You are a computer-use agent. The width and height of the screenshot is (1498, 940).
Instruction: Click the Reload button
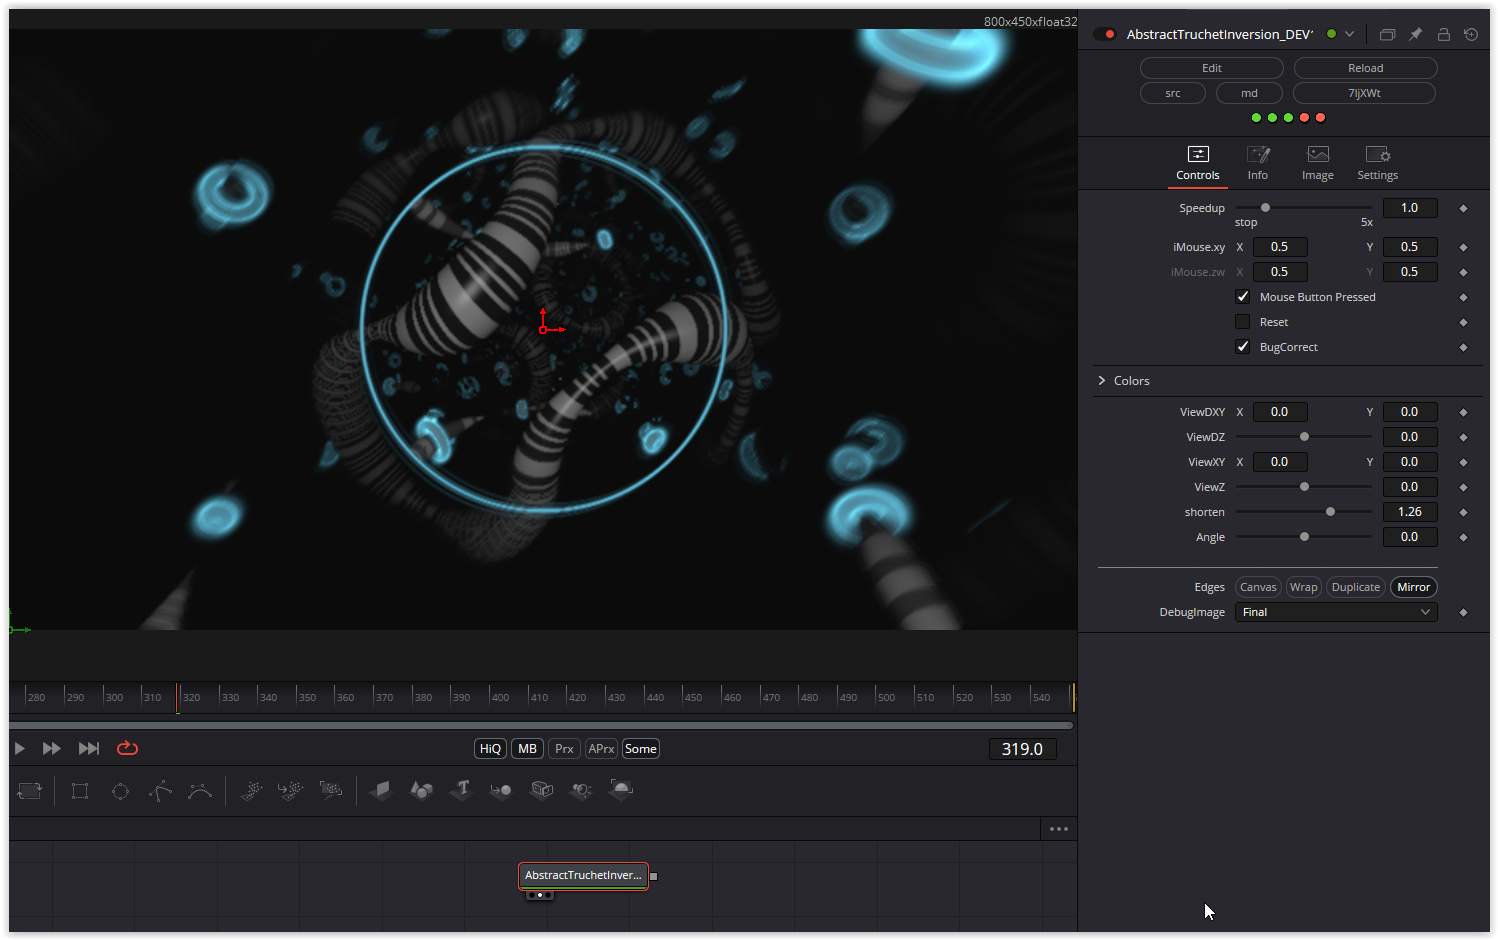point(1366,68)
